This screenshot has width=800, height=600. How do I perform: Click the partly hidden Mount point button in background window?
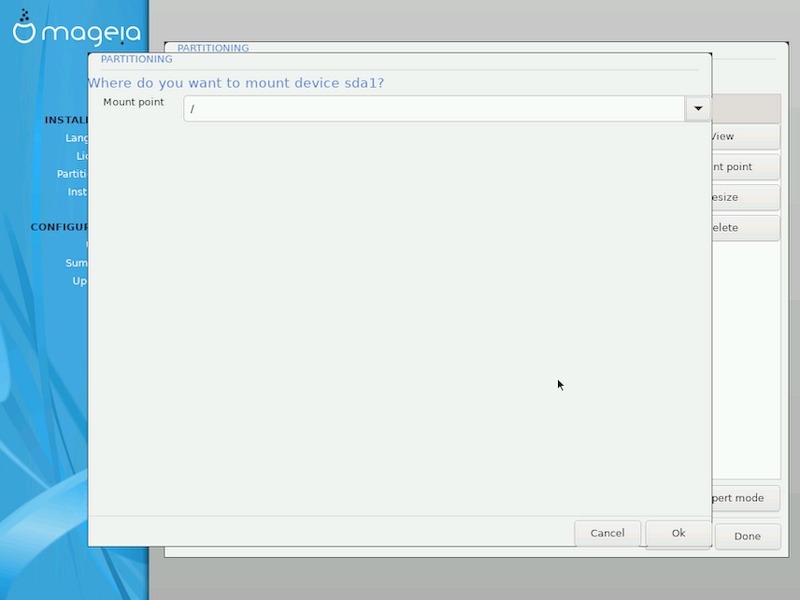(745, 167)
